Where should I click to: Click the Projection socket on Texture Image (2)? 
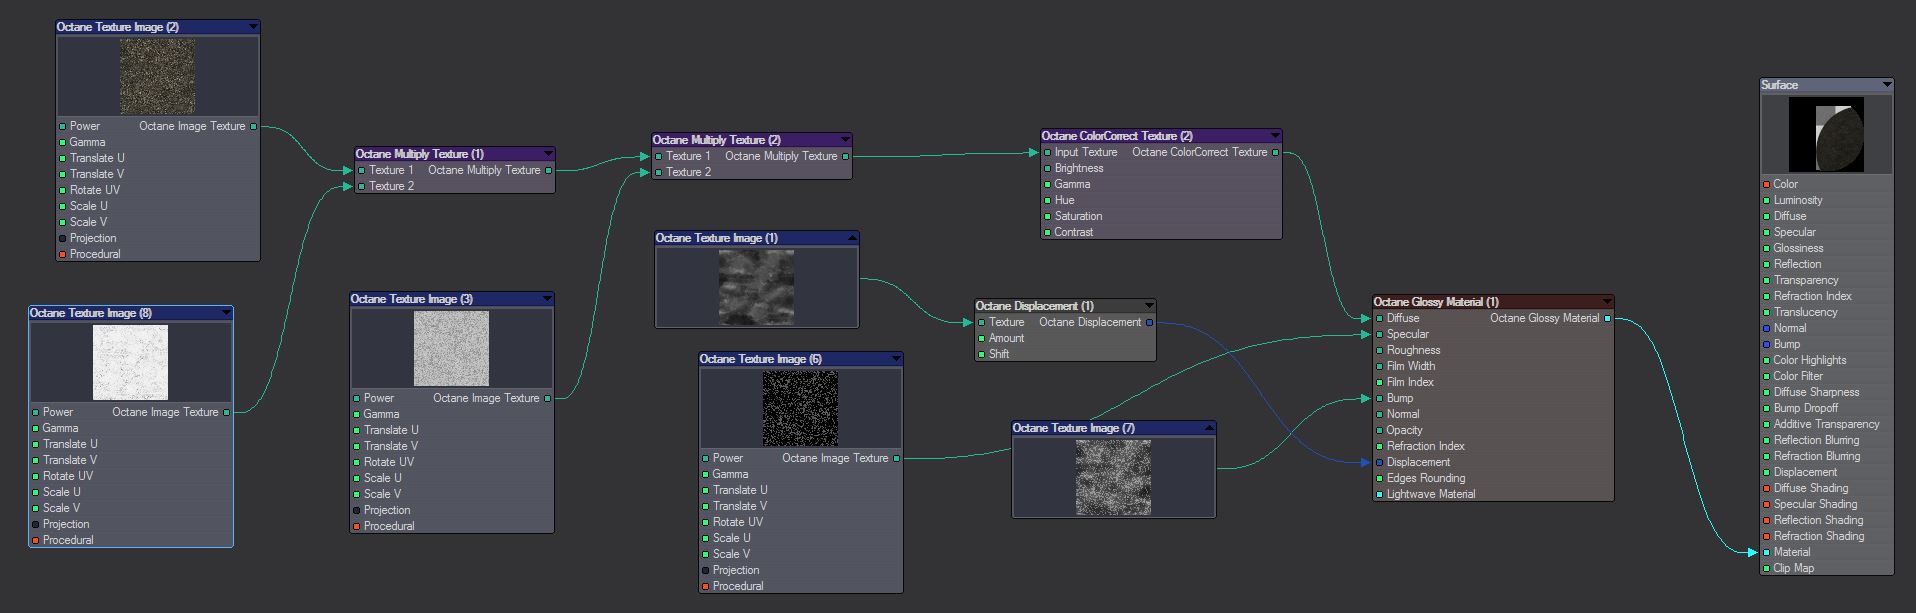click(x=63, y=238)
